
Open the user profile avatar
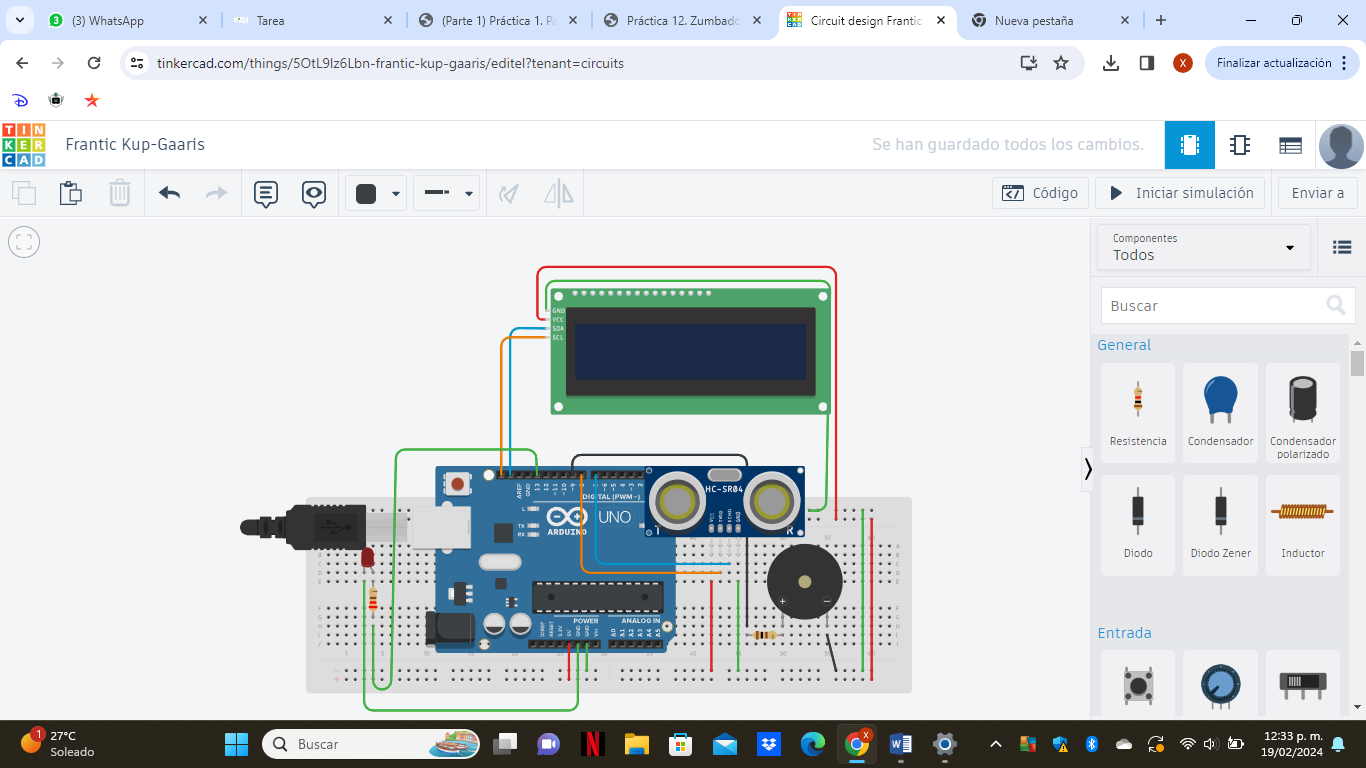pyautogui.click(x=1341, y=146)
